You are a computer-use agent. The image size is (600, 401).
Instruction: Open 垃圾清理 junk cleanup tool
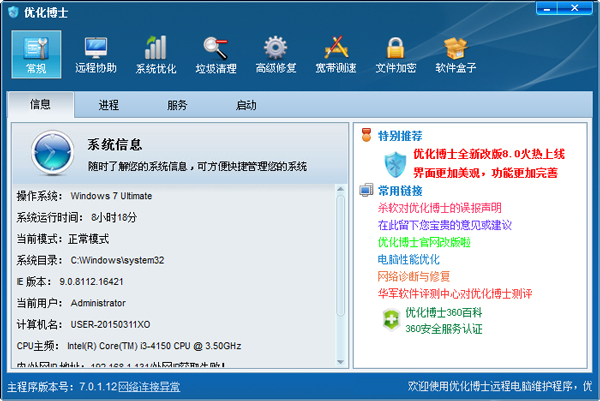point(216,54)
